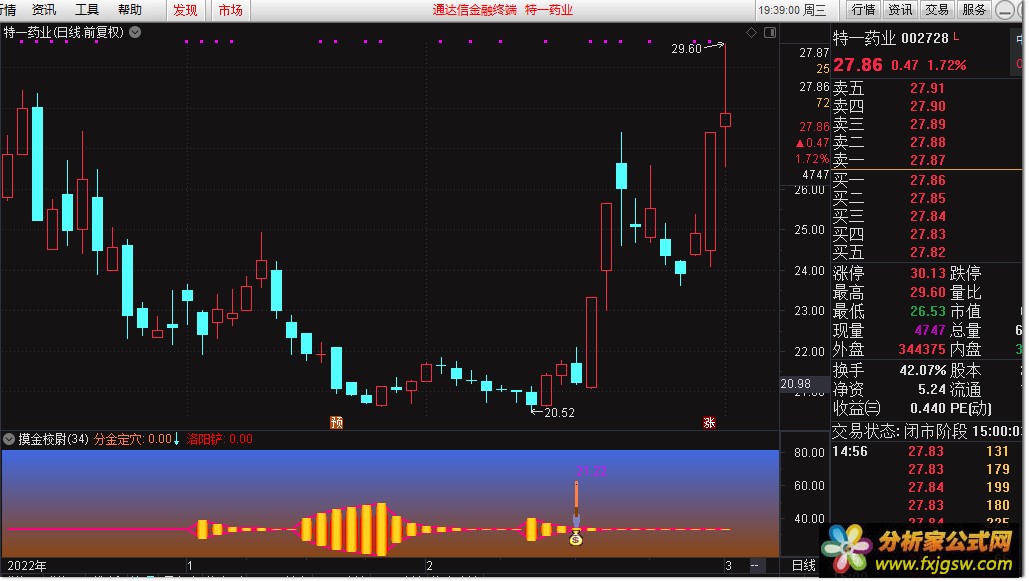This screenshot has width=1029, height=581.
Task: Click the 外盘 value 344375
Action: tap(922, 349)
